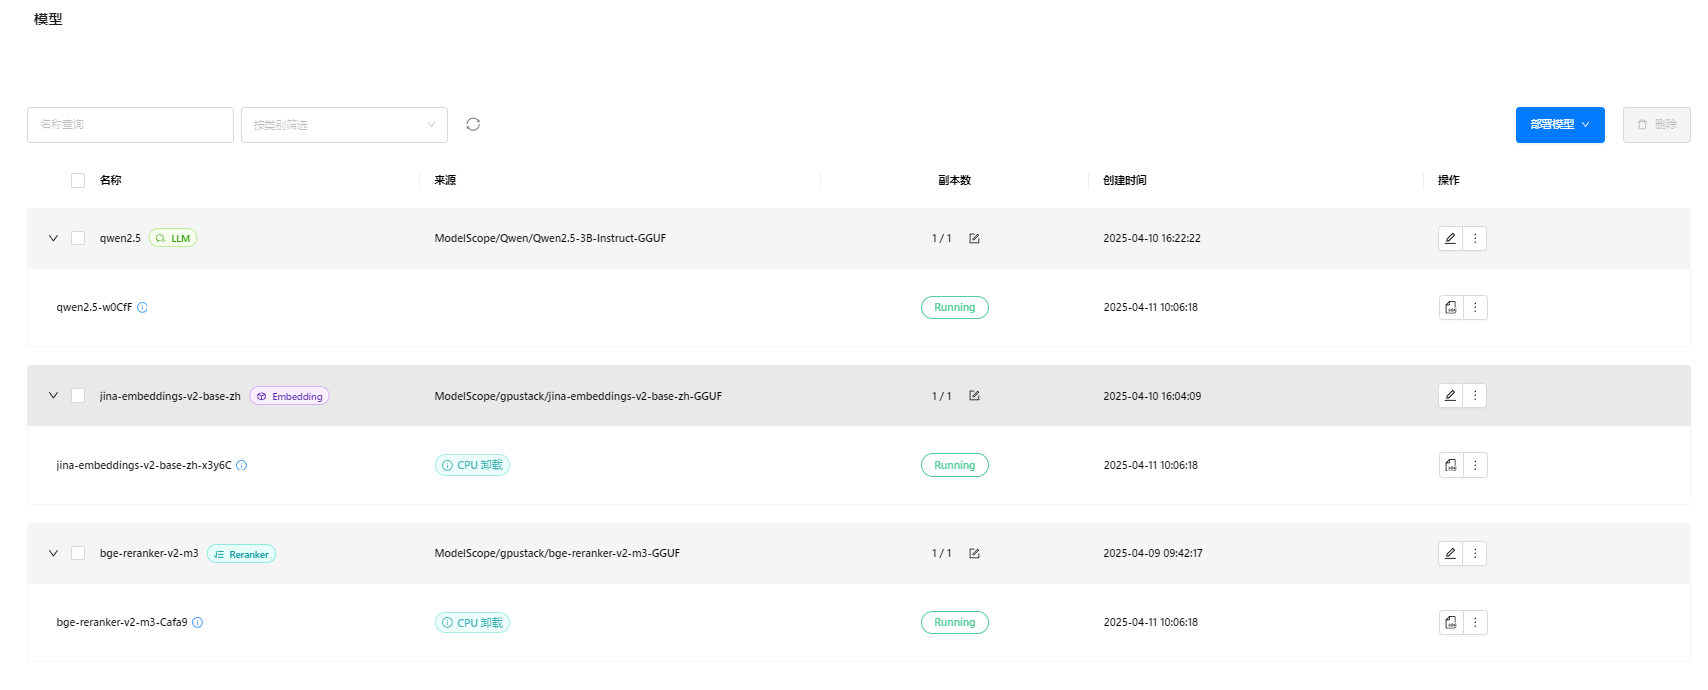This screenshot has height=690, width=1708.
Task: Click the refresh list icon
Action: 473,124
